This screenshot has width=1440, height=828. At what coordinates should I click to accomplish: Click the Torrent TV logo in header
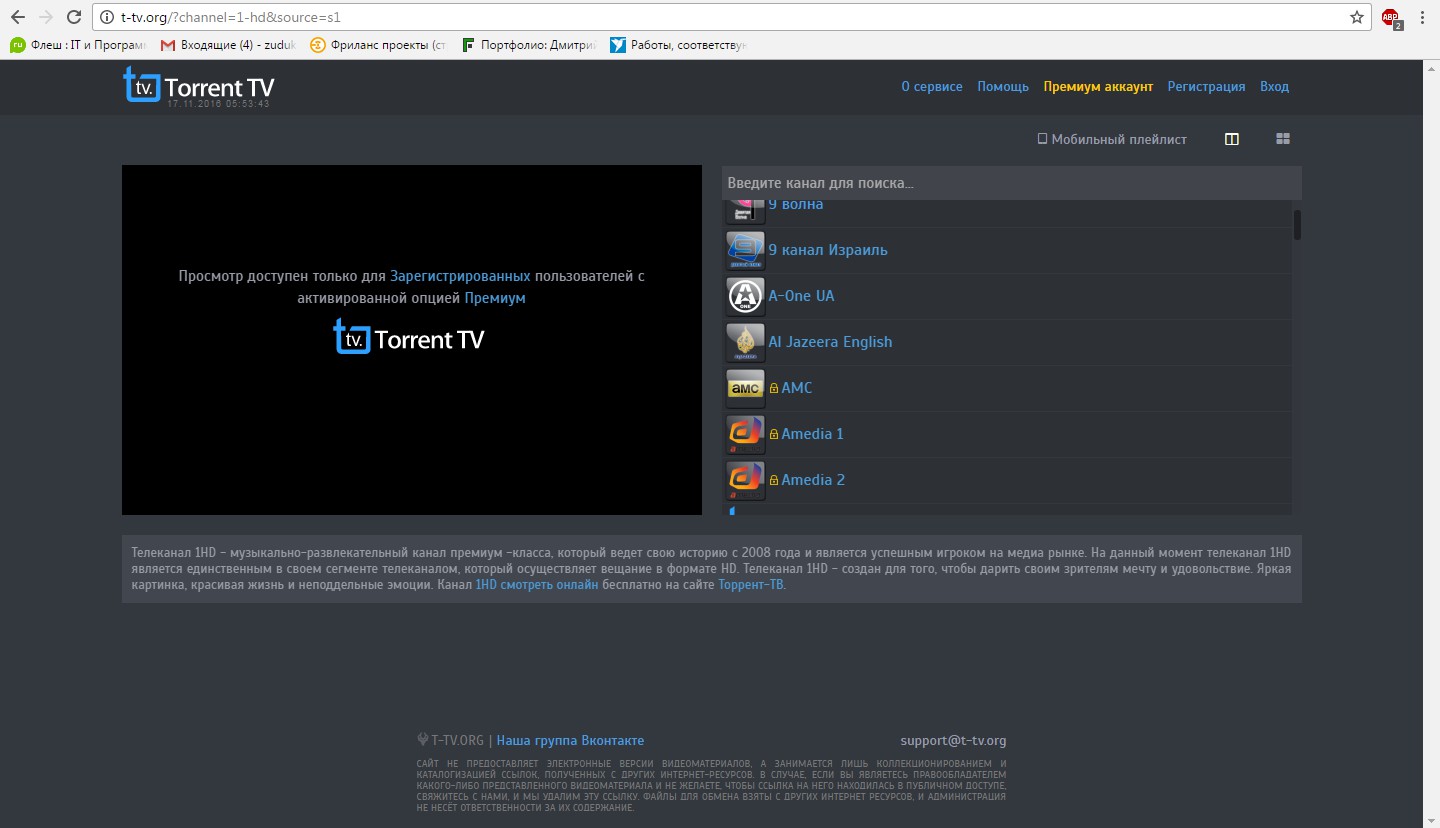coord(198,86)
